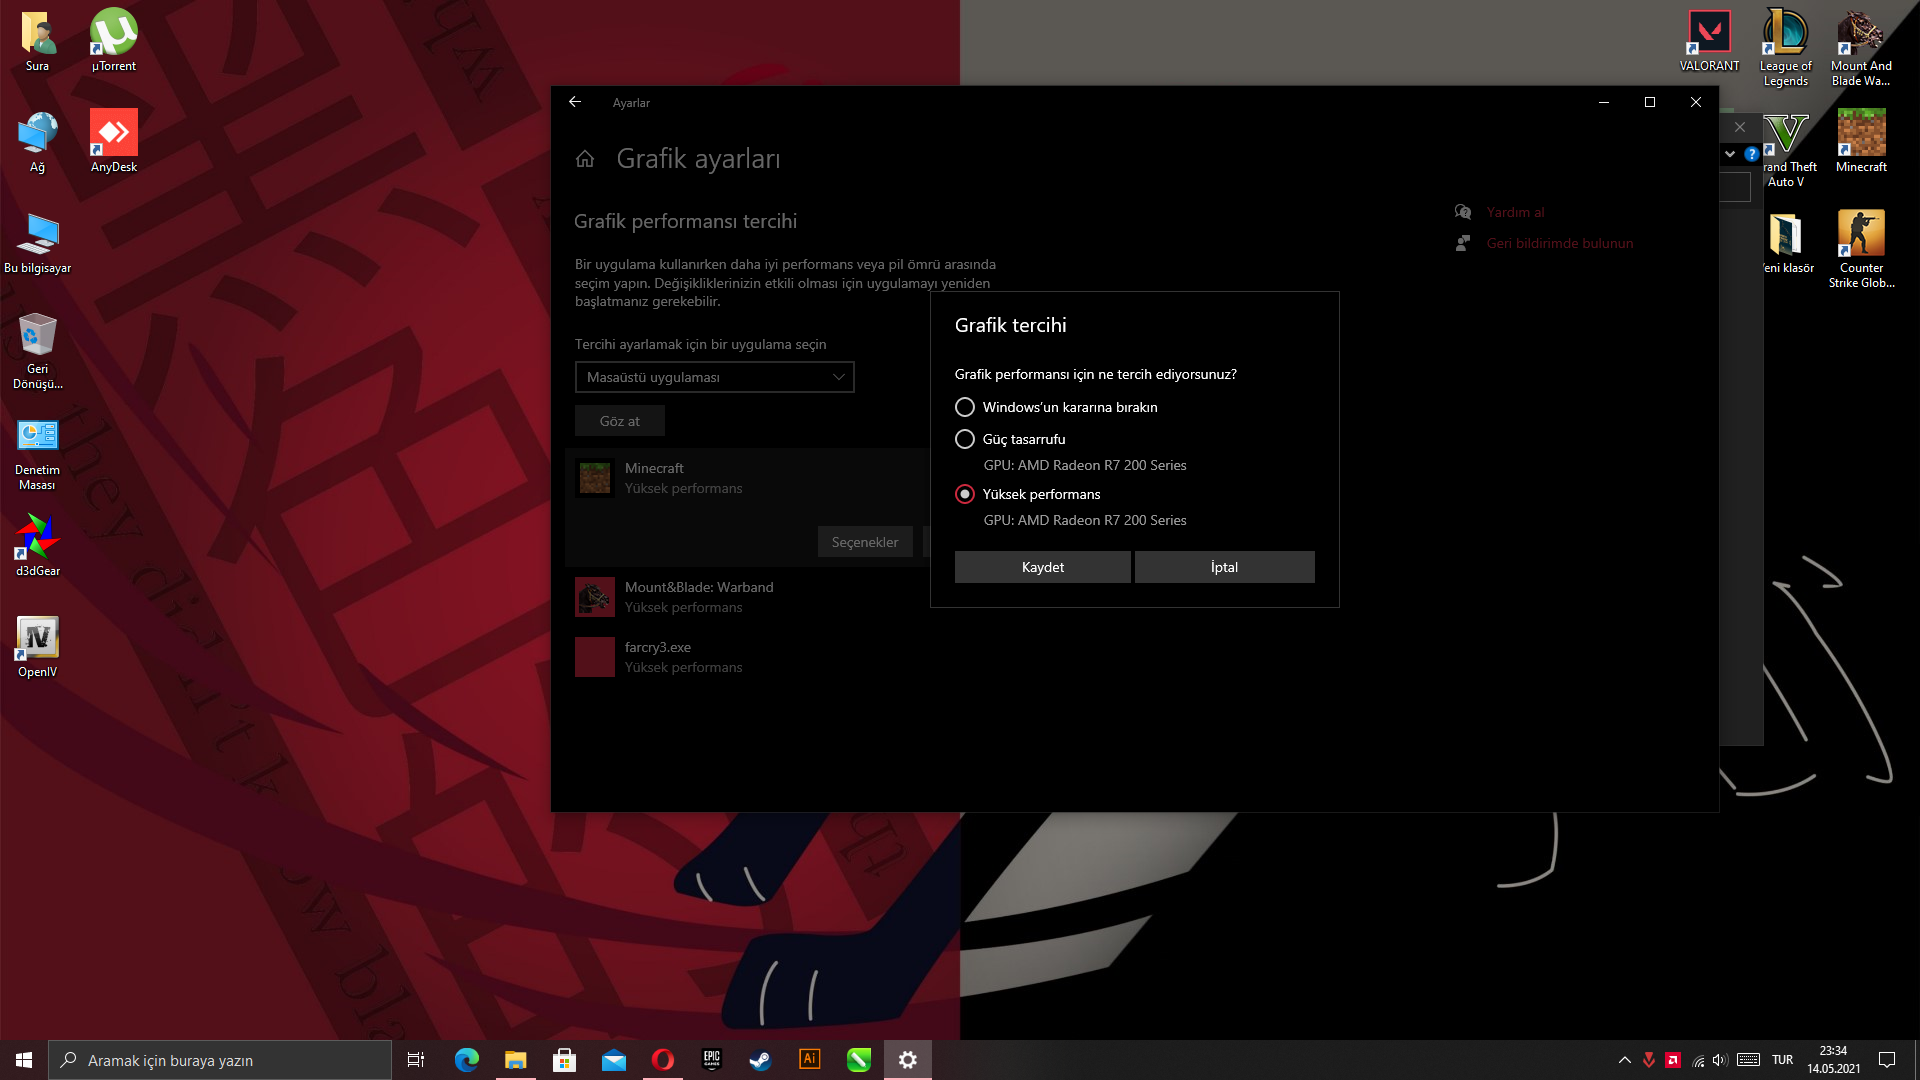Click the home icon beside Grafik ayarları
Viewport: 1920px width, 1080px height.
click(x=585, y=159)
